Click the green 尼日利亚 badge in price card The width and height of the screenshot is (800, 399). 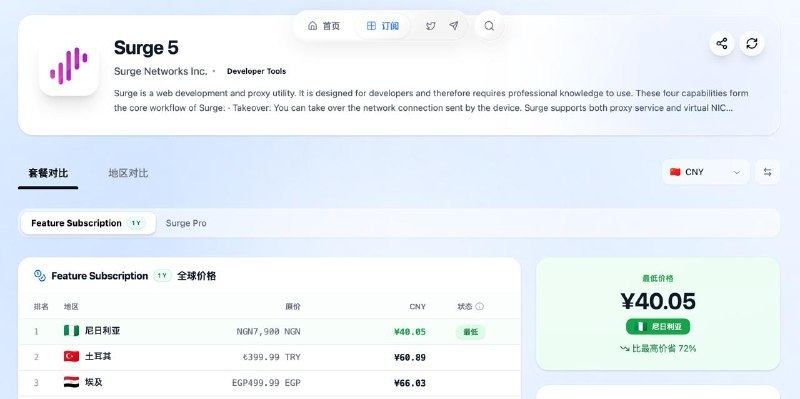pyautogui.click(x=658, y=327)
